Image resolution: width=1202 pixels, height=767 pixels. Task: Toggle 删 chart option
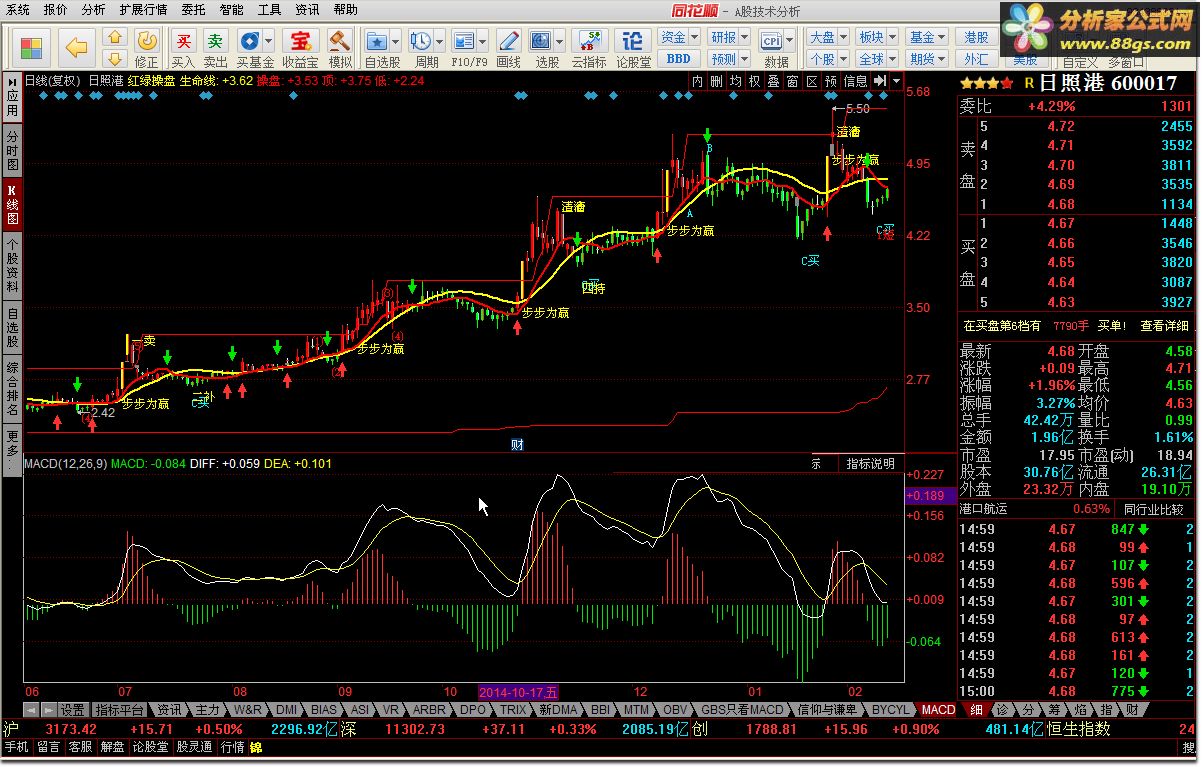point(717,82)
